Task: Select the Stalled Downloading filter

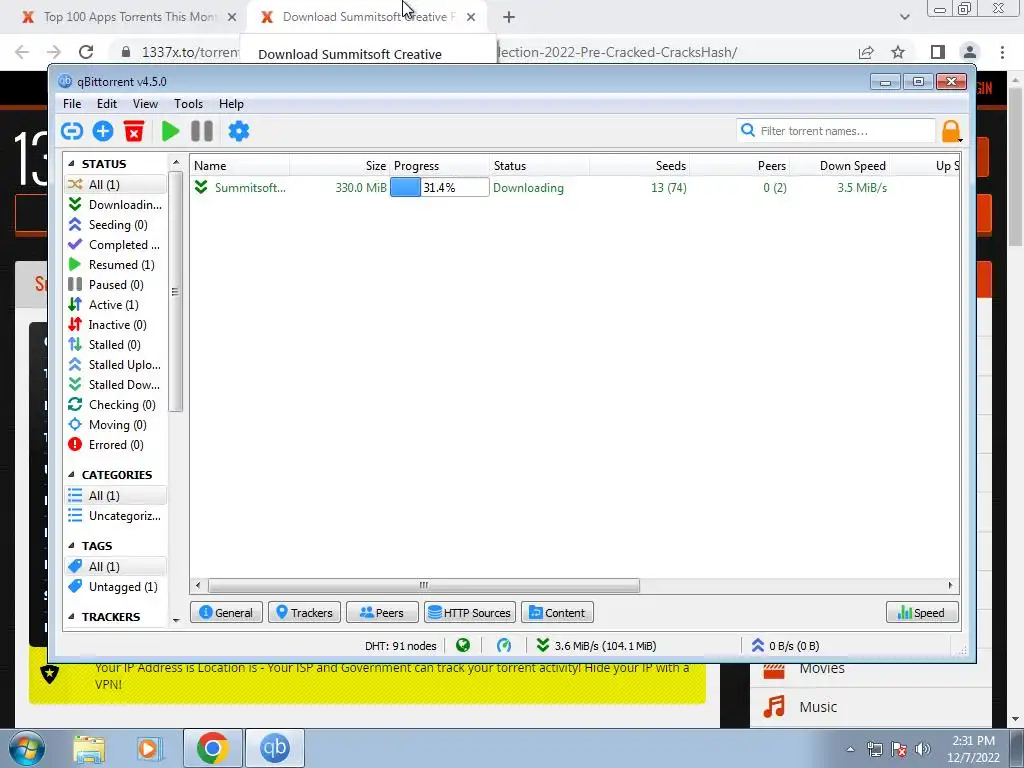Action: [x=116, y=385]
